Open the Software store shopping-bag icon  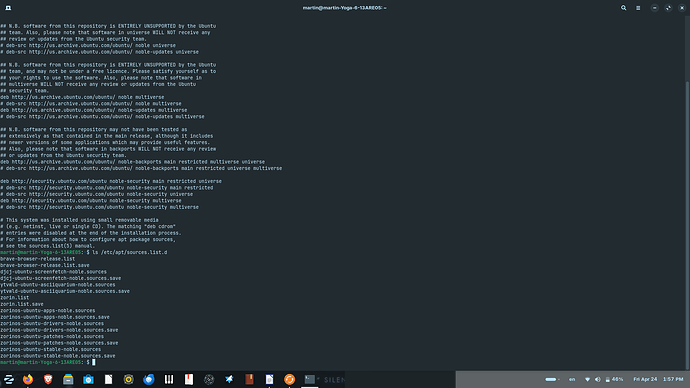pyautogui.click(x=88, y=379)
